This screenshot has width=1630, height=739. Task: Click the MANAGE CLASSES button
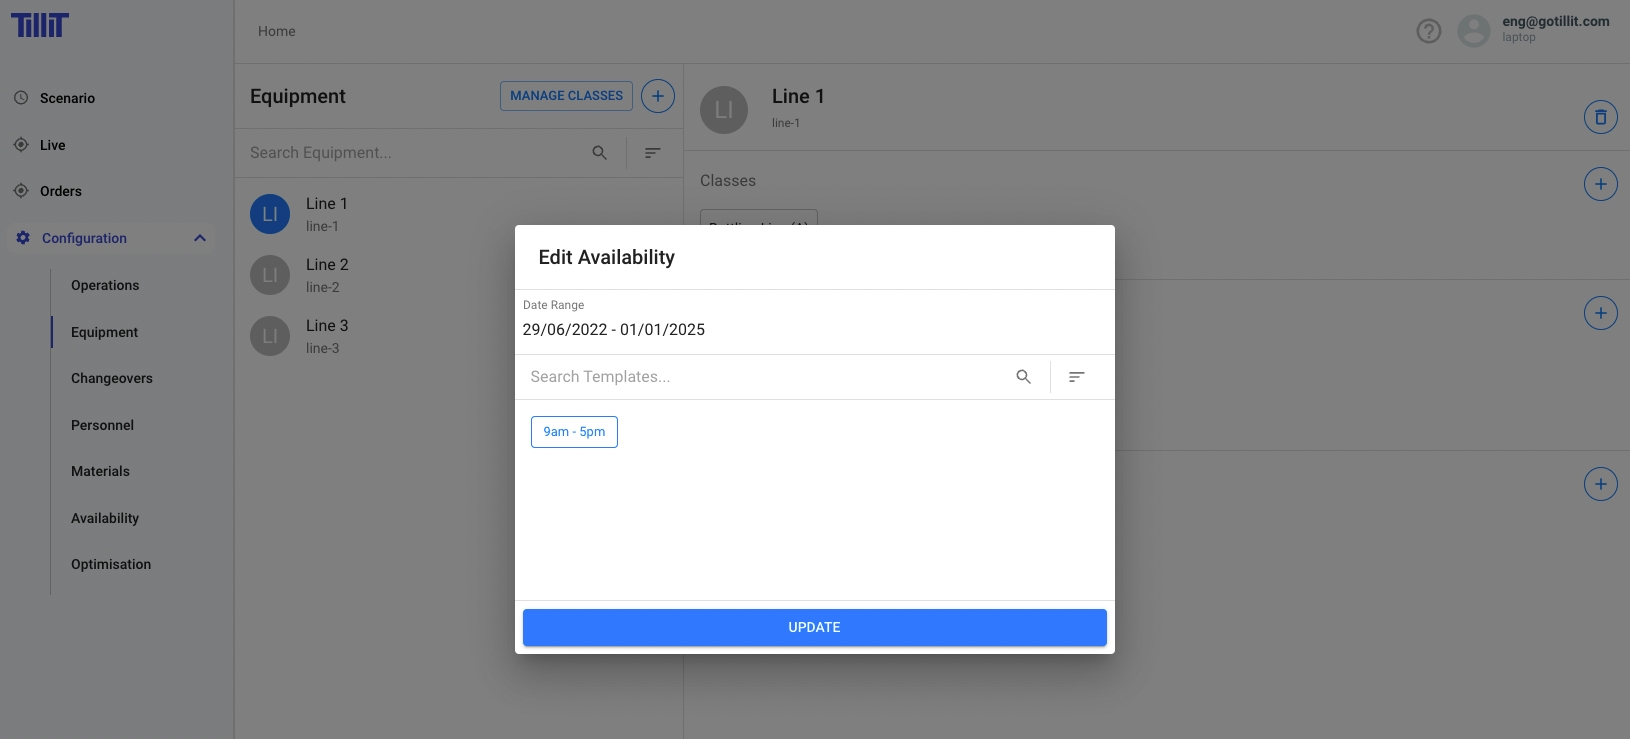(x=566, y=96)
